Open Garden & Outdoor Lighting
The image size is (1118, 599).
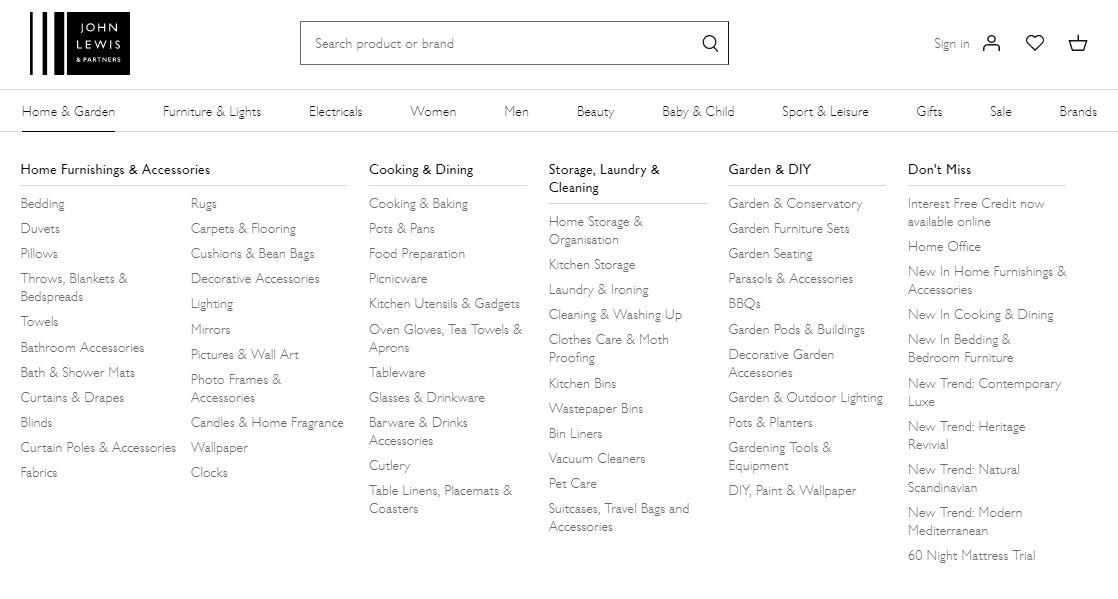[805, 398]
